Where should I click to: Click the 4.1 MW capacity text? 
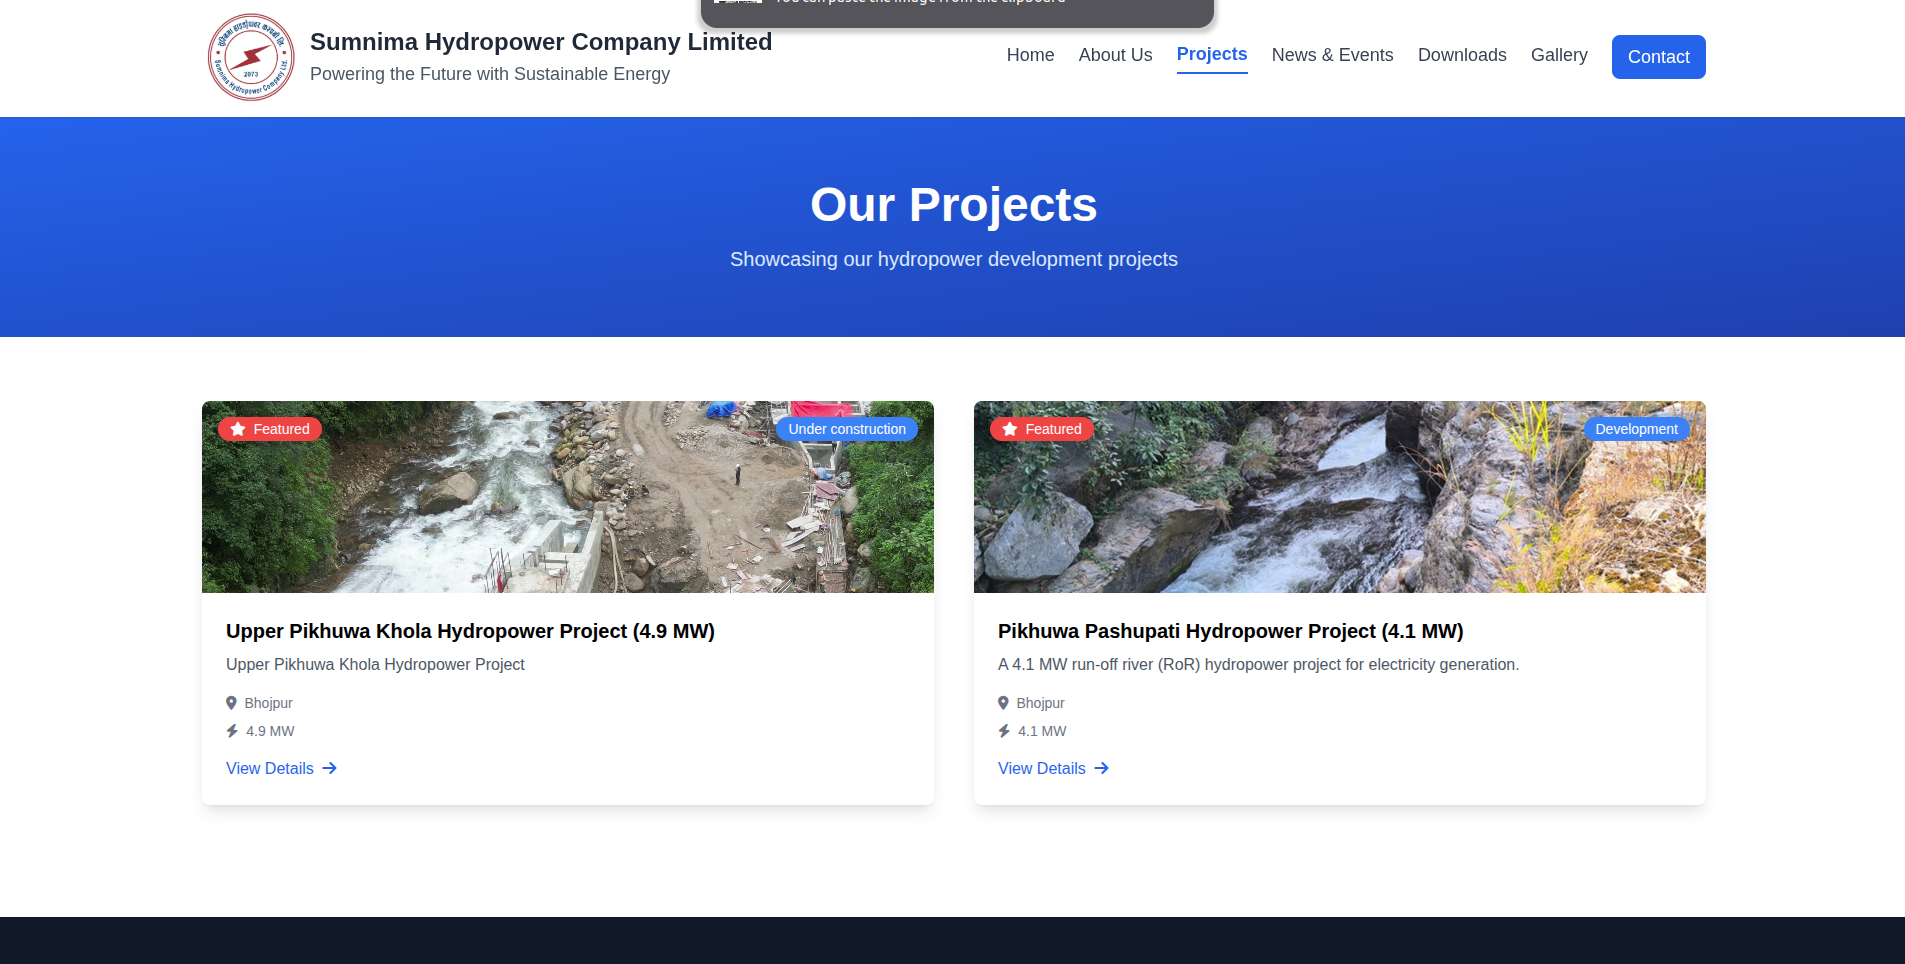pos(1042,731)
